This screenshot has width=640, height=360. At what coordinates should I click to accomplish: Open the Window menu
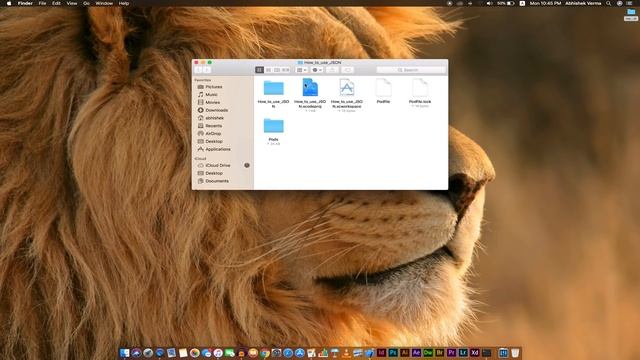(104, 3)
